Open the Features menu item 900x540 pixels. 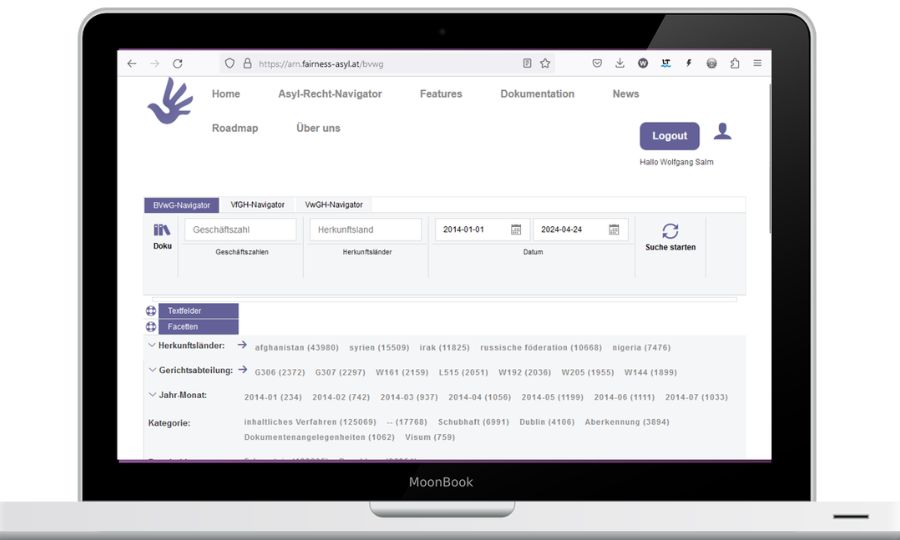click(441, 94)
